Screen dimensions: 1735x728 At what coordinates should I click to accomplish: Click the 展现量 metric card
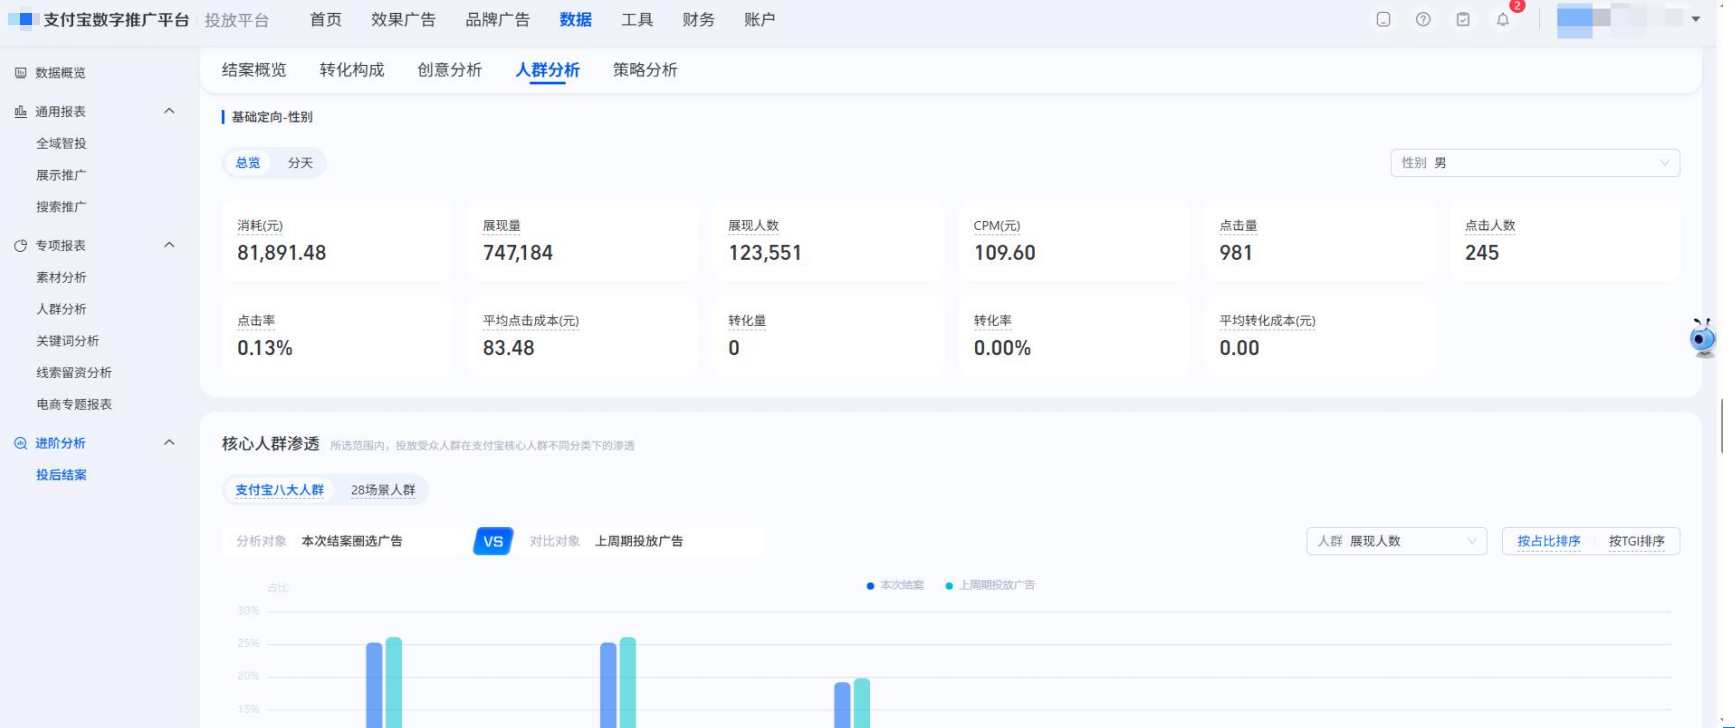click(582, 240)
